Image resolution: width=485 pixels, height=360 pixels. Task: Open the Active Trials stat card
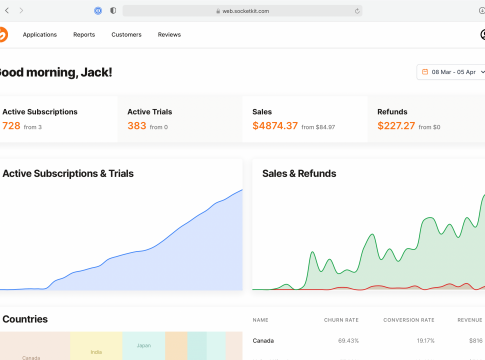tap(180, 119)
